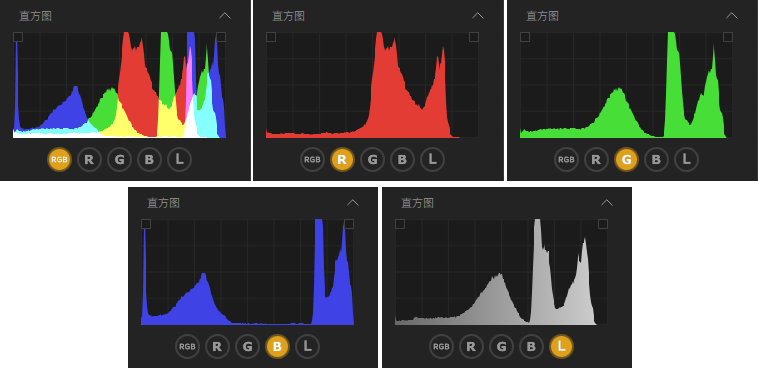Toggle highlight clipping box in luminance histogram

click(x=602, y=224)
